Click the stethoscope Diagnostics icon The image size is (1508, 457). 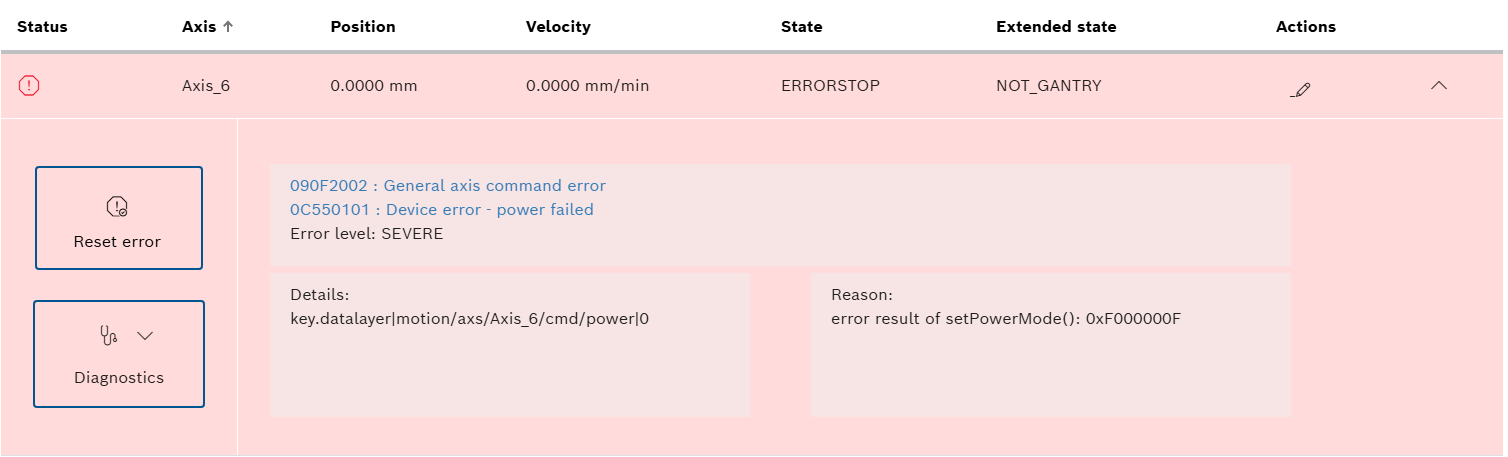(109, 336)
